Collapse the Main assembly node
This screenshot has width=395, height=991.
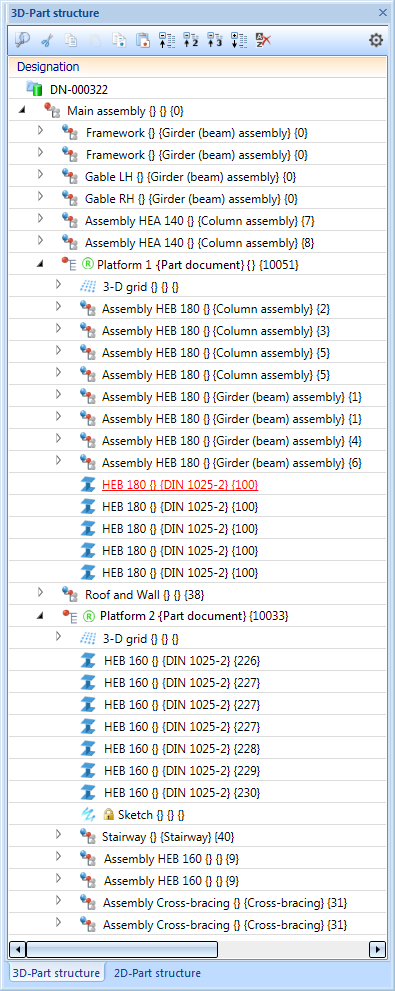tap(23, 111)
